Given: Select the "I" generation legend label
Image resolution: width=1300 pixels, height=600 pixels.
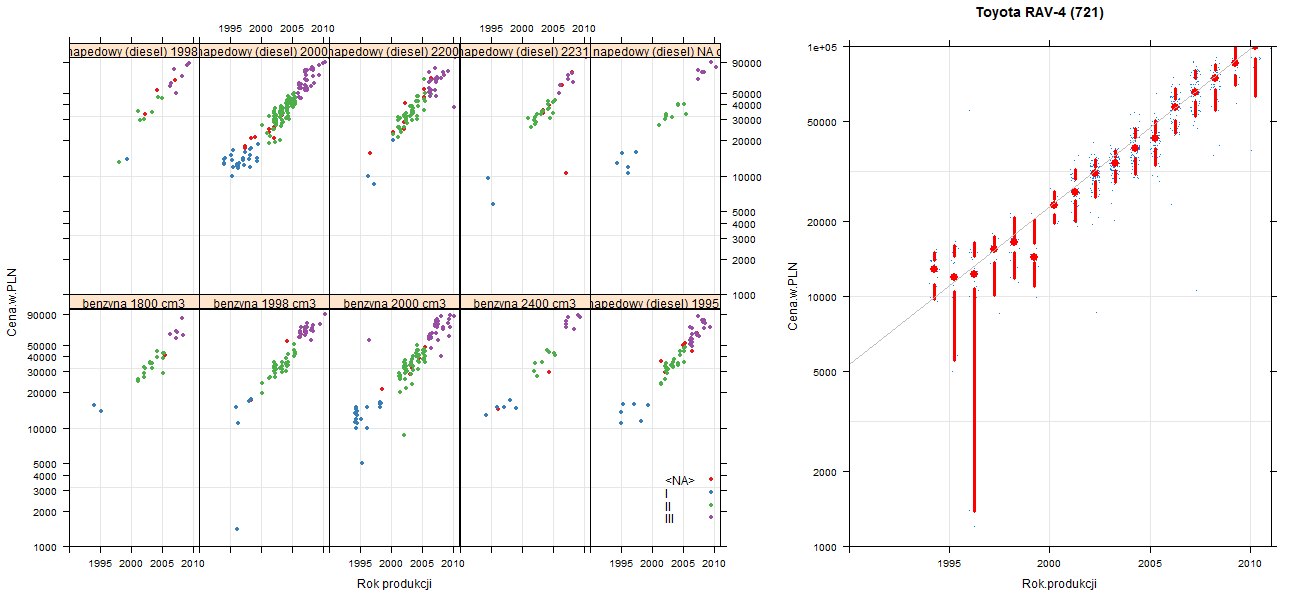Looking at the screenshot, I should (667, 493).
